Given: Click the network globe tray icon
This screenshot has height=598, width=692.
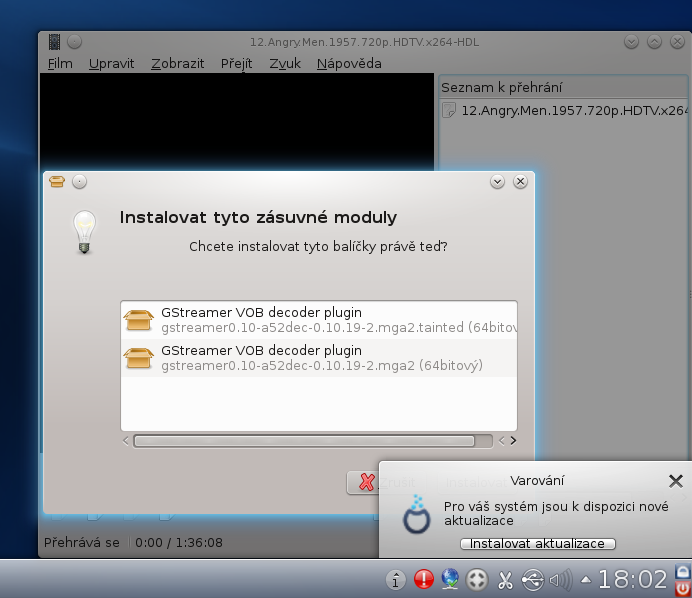Looking at the screenshot, I should (x=451, y=579).
